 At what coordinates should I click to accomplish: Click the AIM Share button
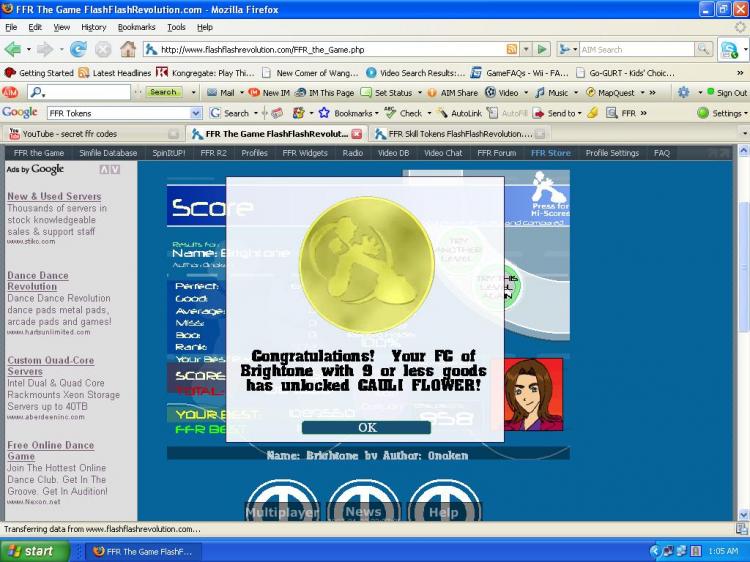pyautogui.click(x=452, y=92)
